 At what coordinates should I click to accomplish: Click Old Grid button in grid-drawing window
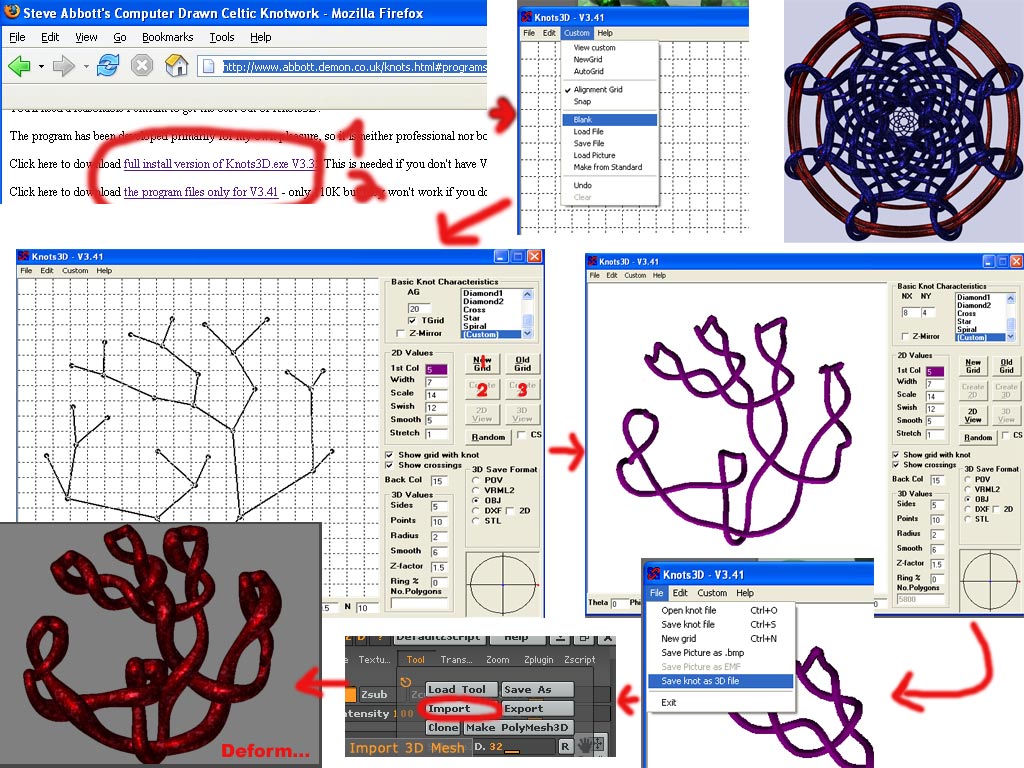coord(522,364)
